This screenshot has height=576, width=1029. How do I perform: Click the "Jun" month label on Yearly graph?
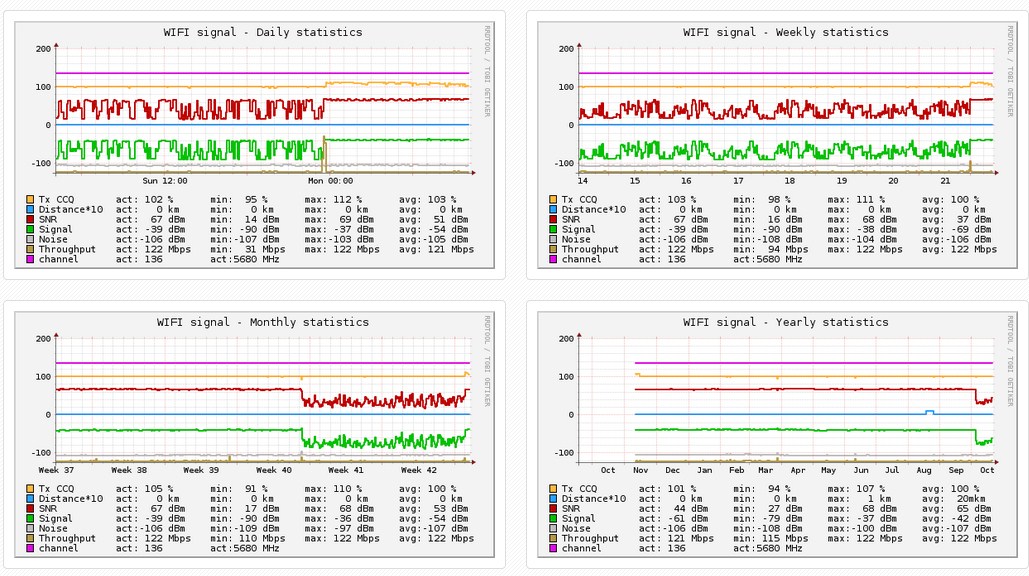860,470
